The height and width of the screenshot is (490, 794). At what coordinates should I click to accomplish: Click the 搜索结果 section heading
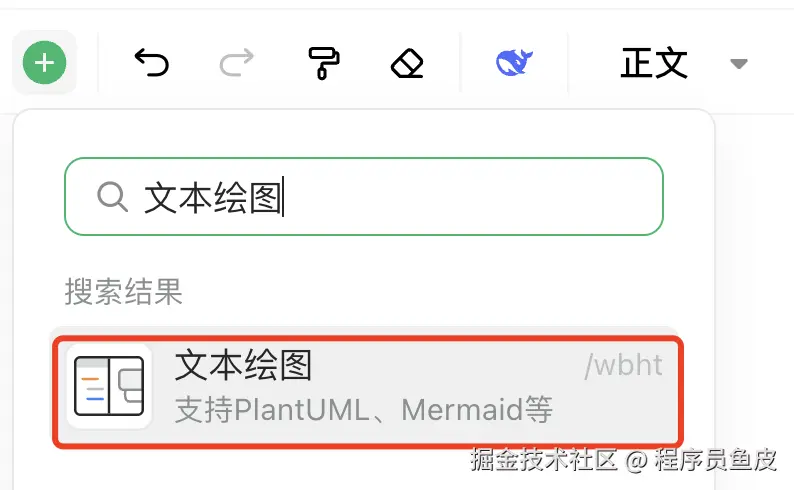(x=123, y=292)
